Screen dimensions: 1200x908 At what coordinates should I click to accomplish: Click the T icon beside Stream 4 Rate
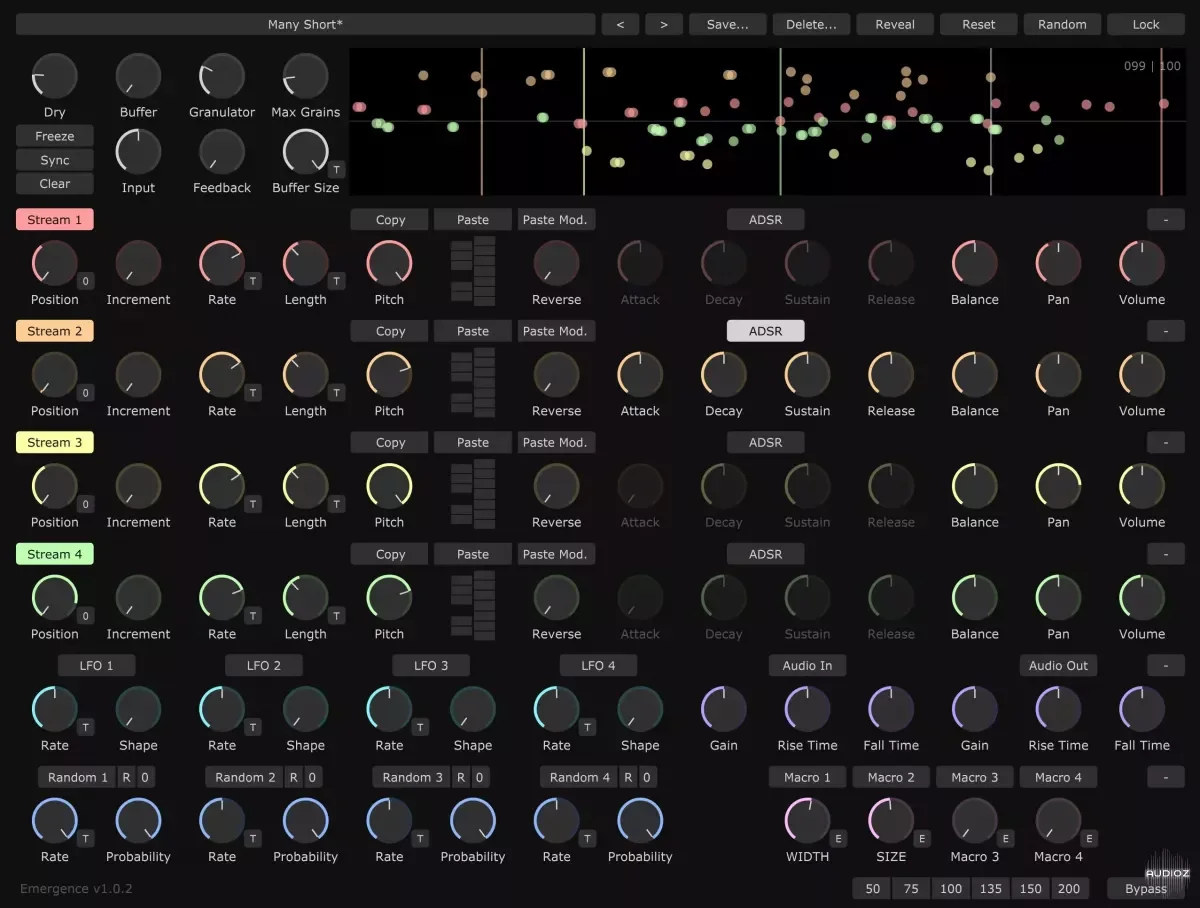point(253,616)
